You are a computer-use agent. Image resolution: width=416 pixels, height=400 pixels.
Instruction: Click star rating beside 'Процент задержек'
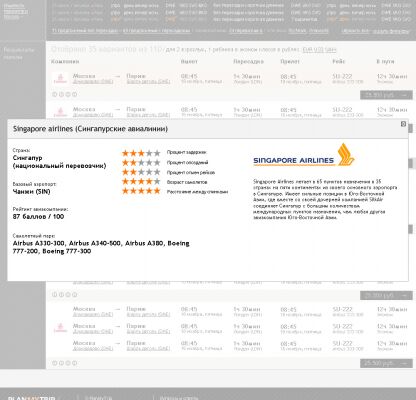[141, 153]
